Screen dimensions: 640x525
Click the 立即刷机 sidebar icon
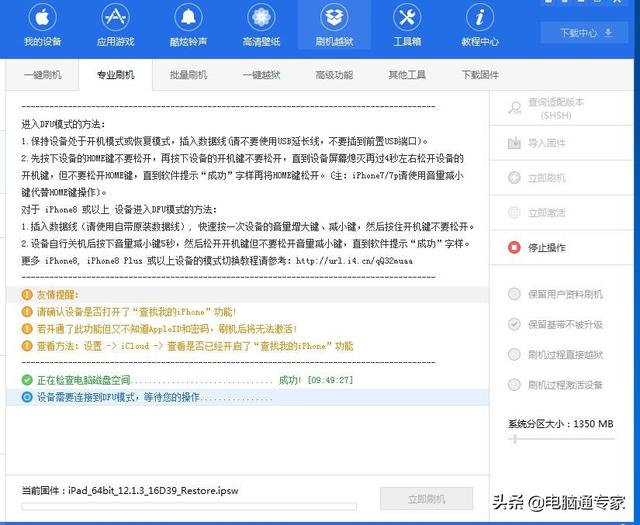click(514, 178)
